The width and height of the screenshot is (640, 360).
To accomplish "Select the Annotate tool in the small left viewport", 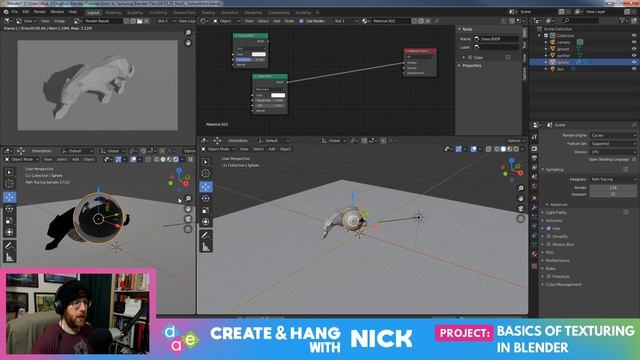I will click(x=9, y=246).
